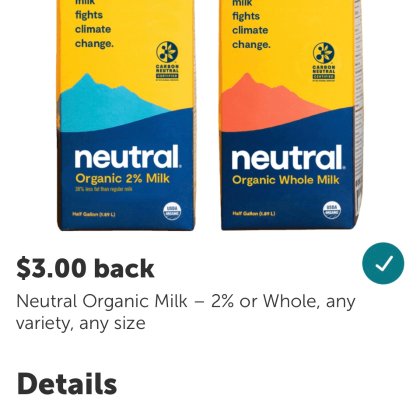Image resolution: width=420 pixels, height=420 pixels.
Task: Click Half Gallon text on Whole carton
Action: (x=254, y=213)
